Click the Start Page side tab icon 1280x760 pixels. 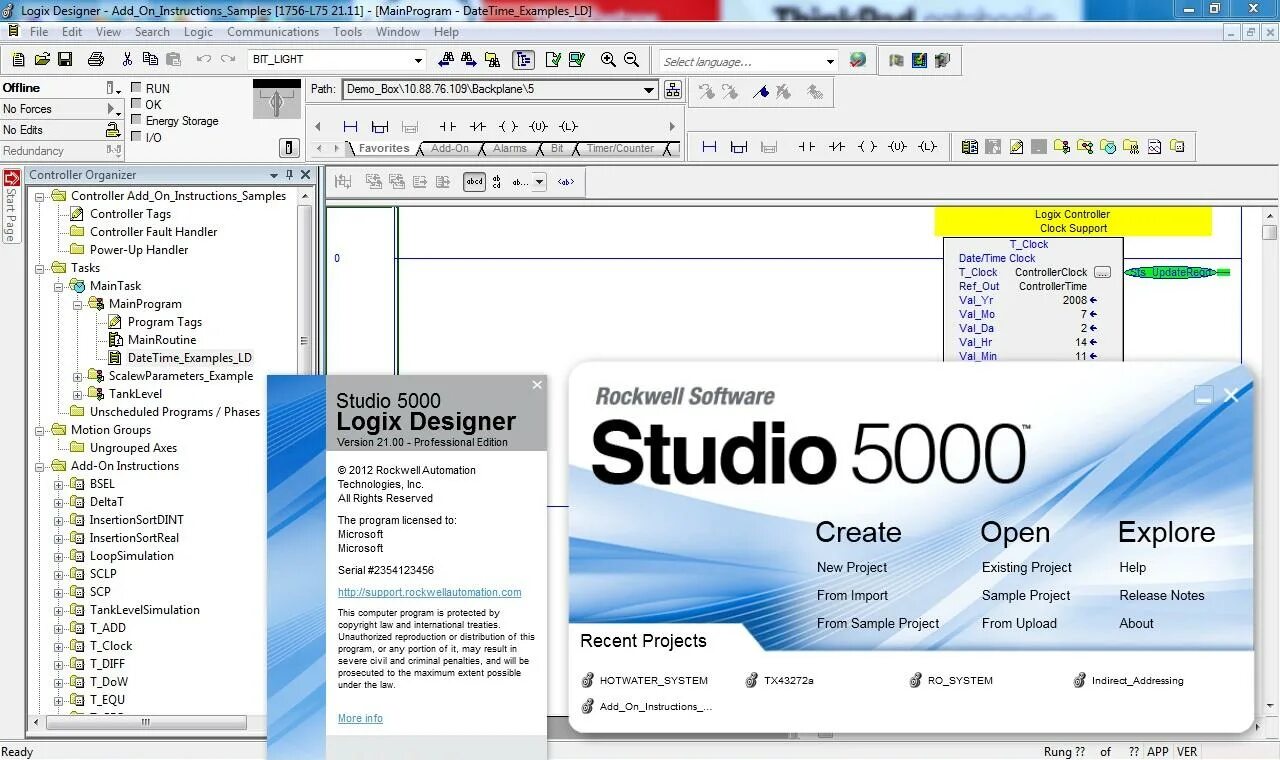(11, 179)
